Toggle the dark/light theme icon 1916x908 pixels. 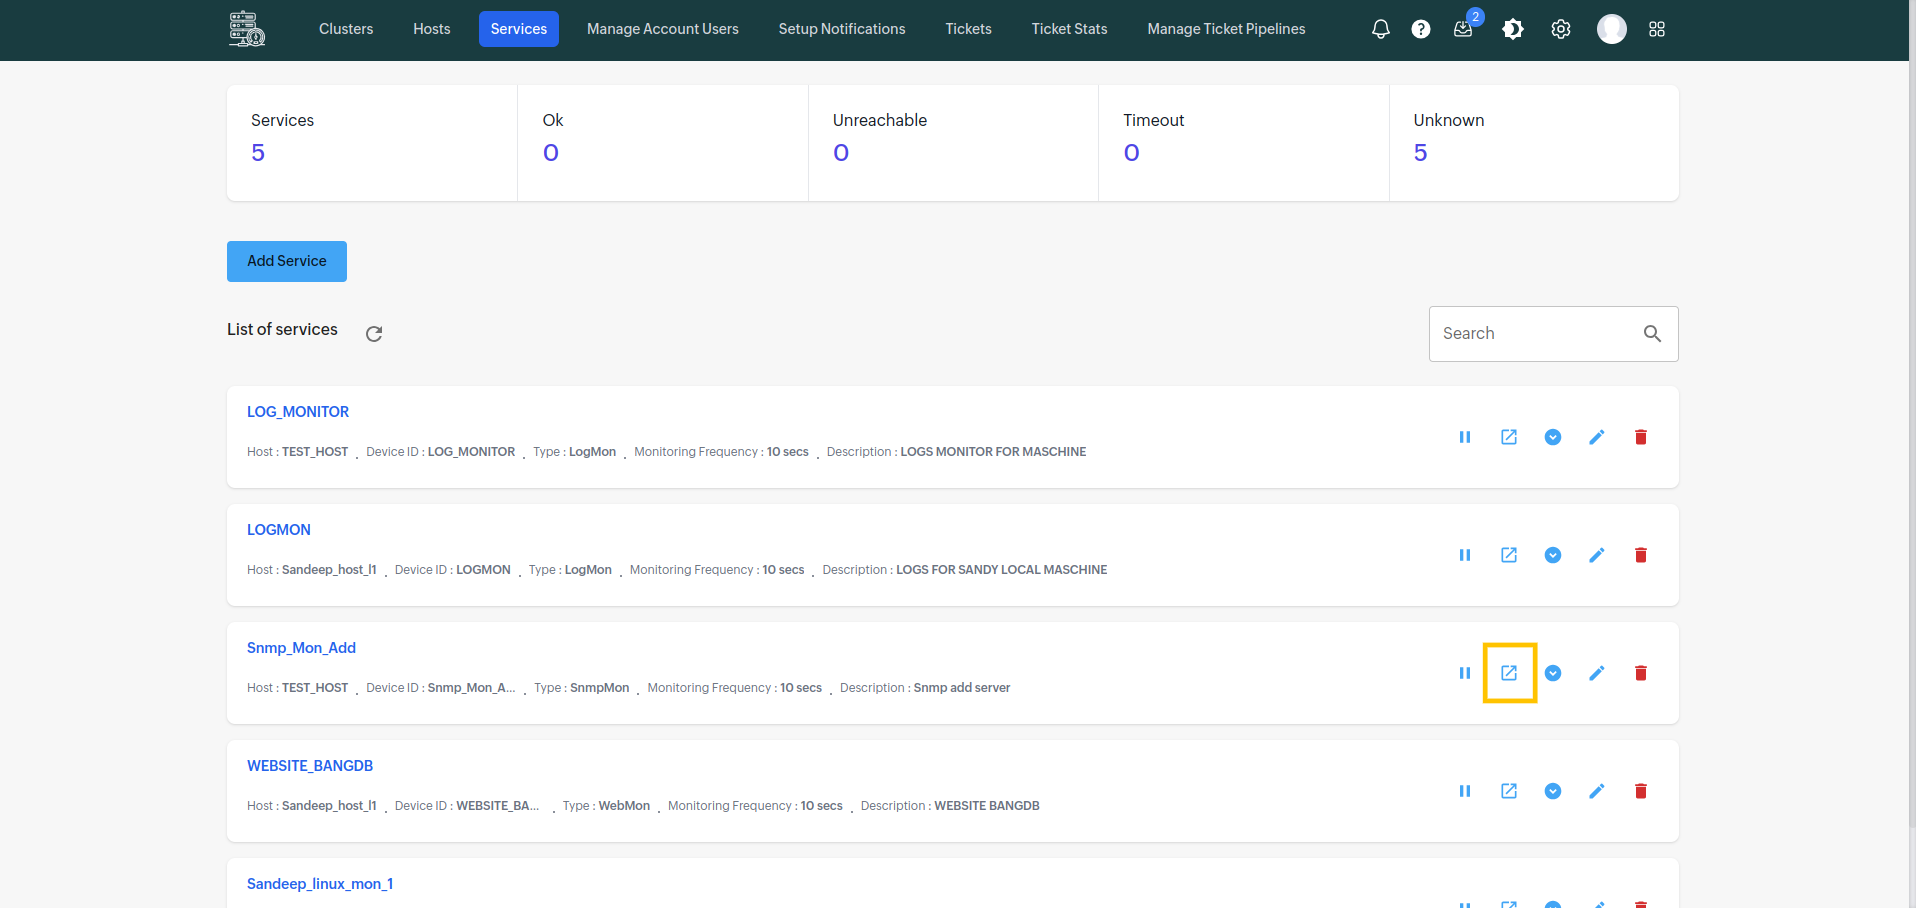pyautogui.click(x=1513, y=29)
